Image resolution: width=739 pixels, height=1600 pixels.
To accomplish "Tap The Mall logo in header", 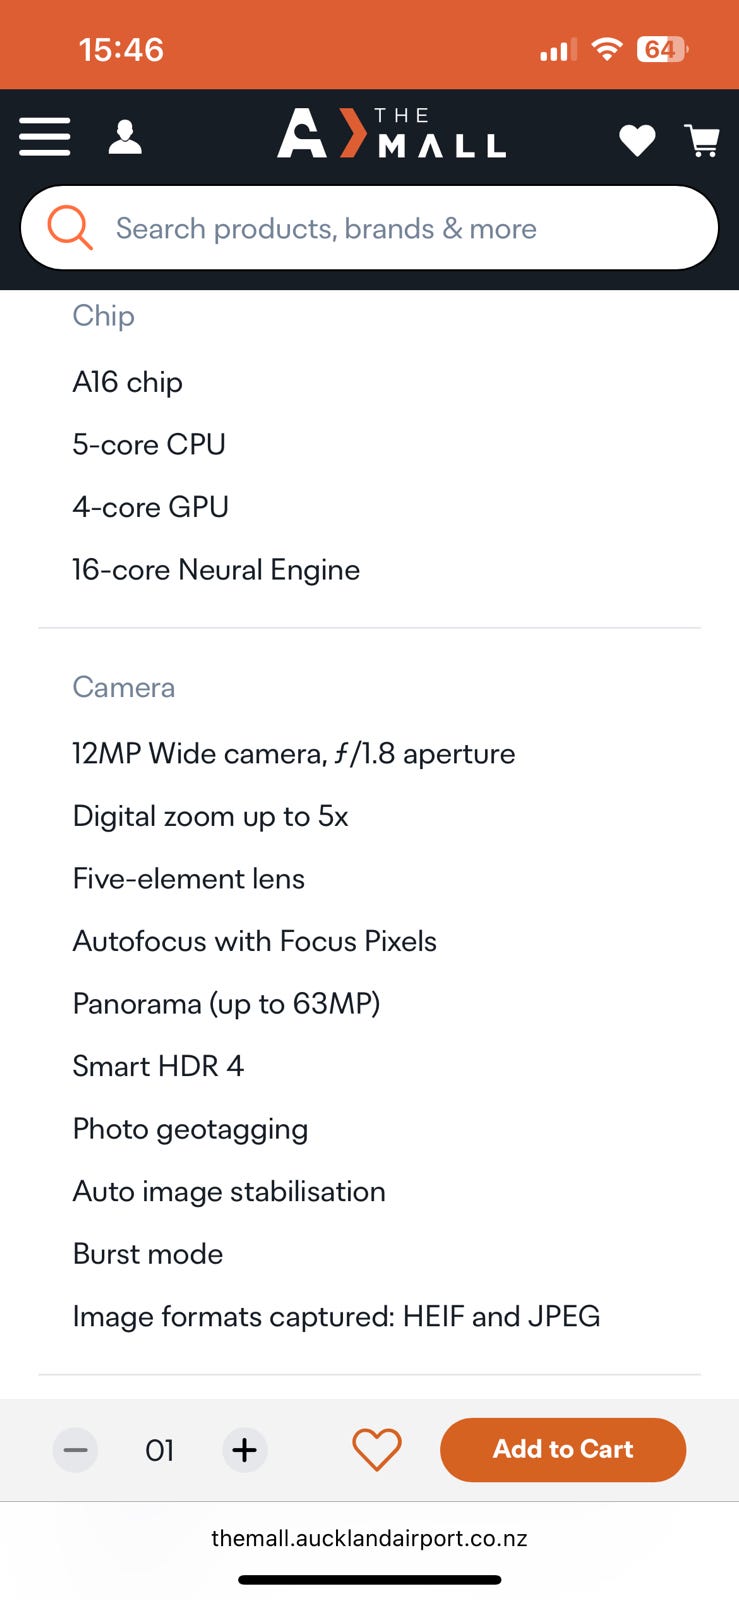I will (391, 135).
